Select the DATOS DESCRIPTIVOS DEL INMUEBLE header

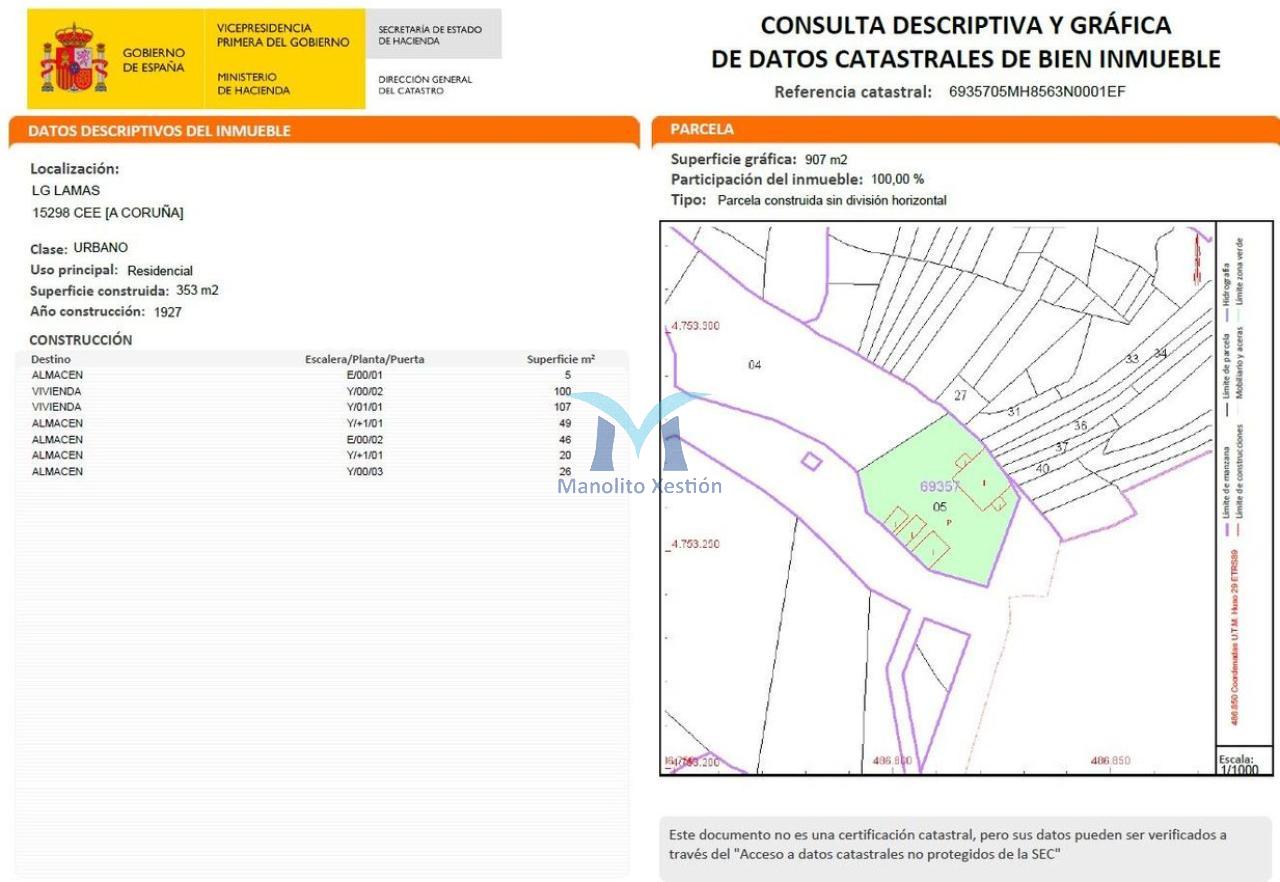click(x=160, y=131)
